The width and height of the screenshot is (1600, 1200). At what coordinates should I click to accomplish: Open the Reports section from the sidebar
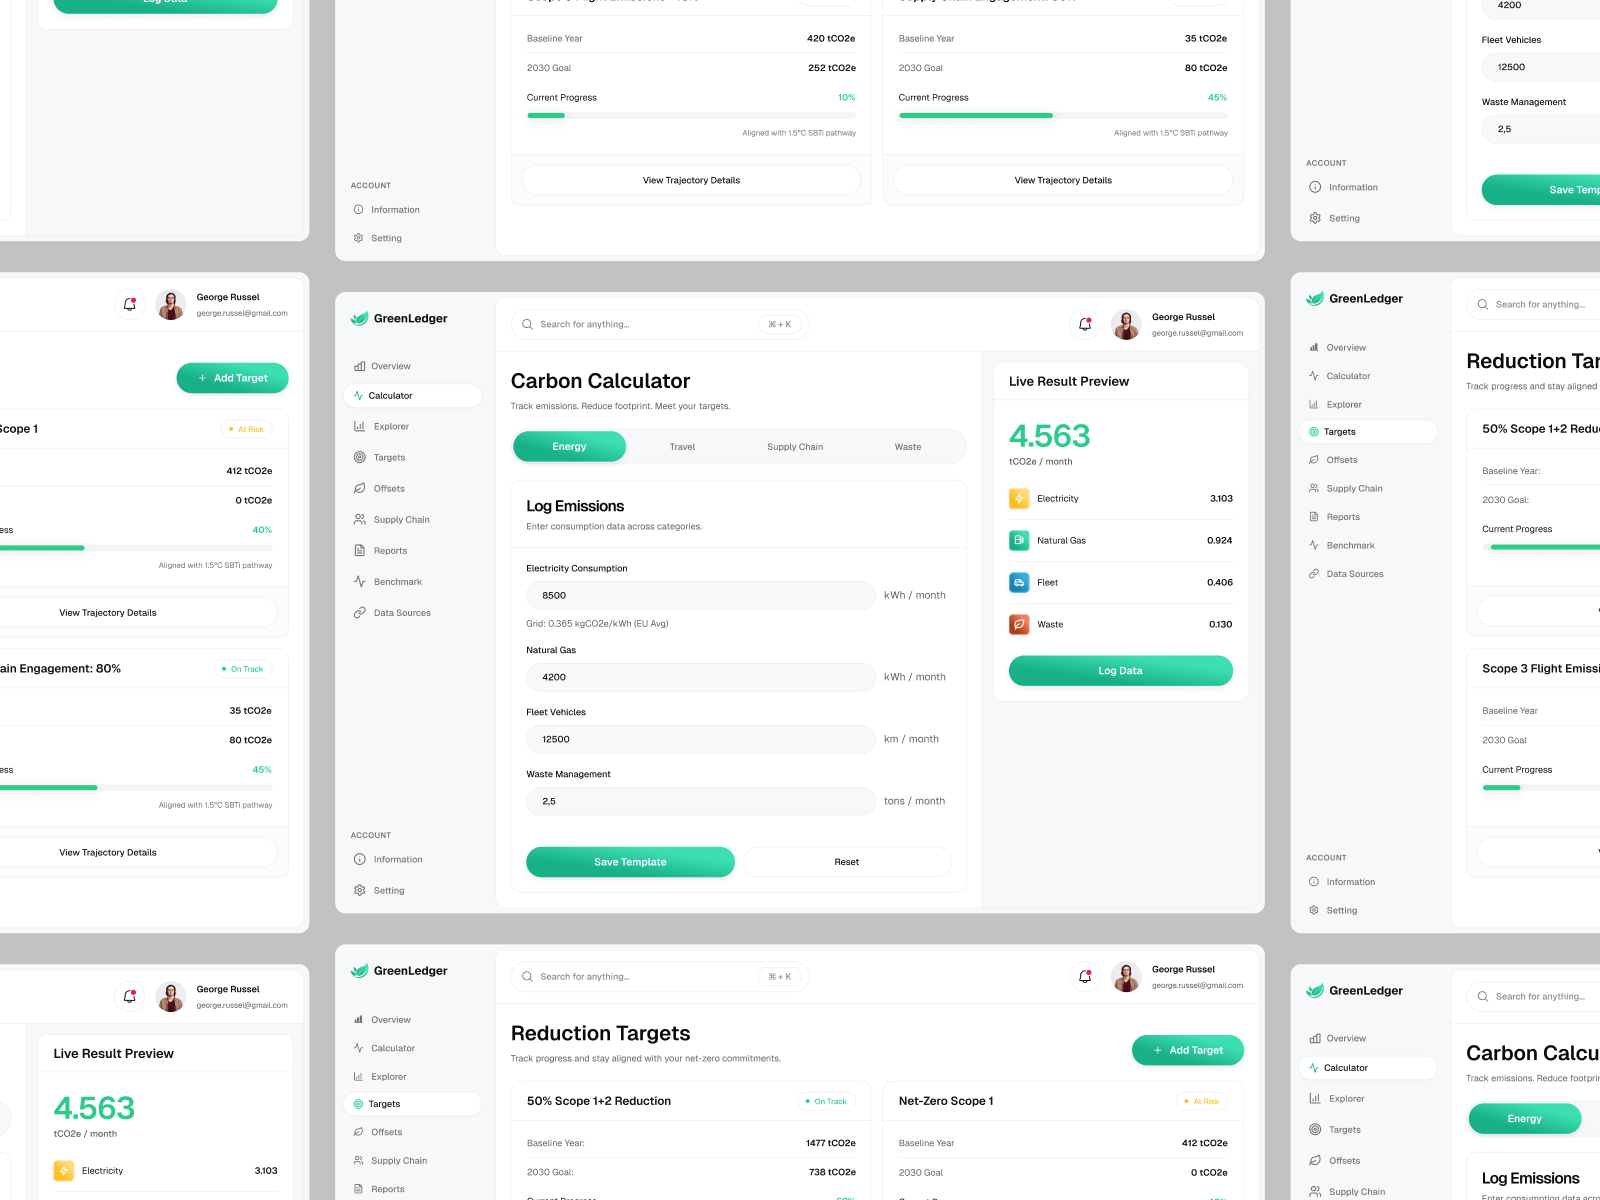[x=388, y=550]
